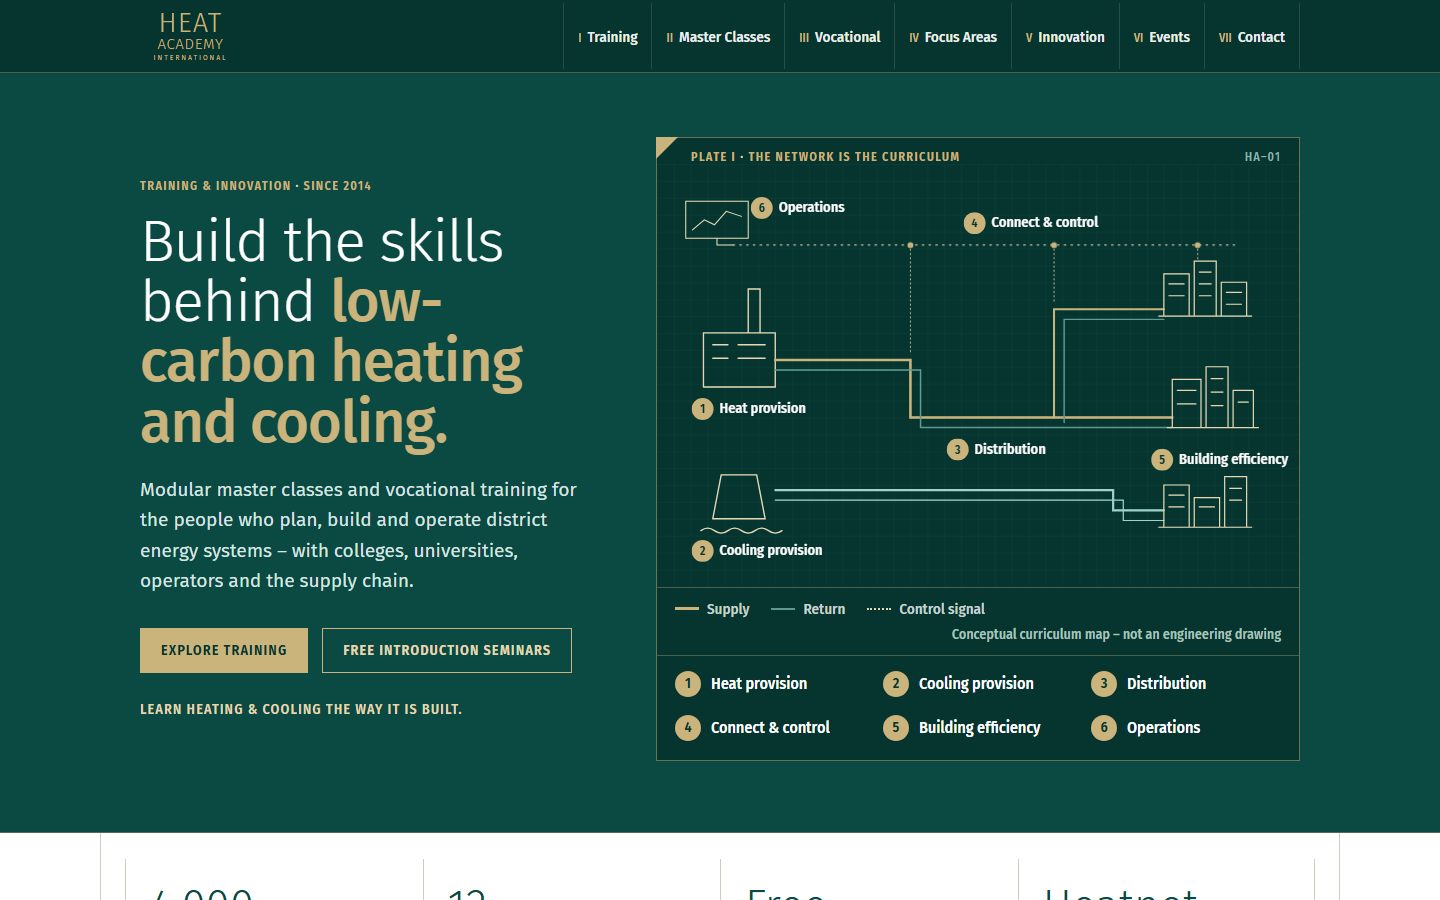Screen dimensions: 1440x900
Task: Click the Heat Academy International logo
Action: (x=190, y=36)
